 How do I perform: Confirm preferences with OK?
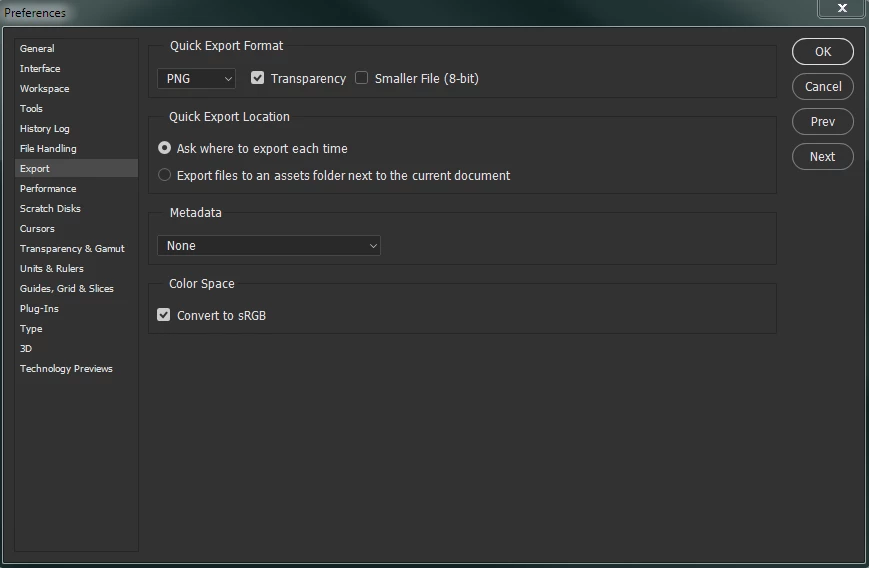pyautogui.click(x=822, y=52)
